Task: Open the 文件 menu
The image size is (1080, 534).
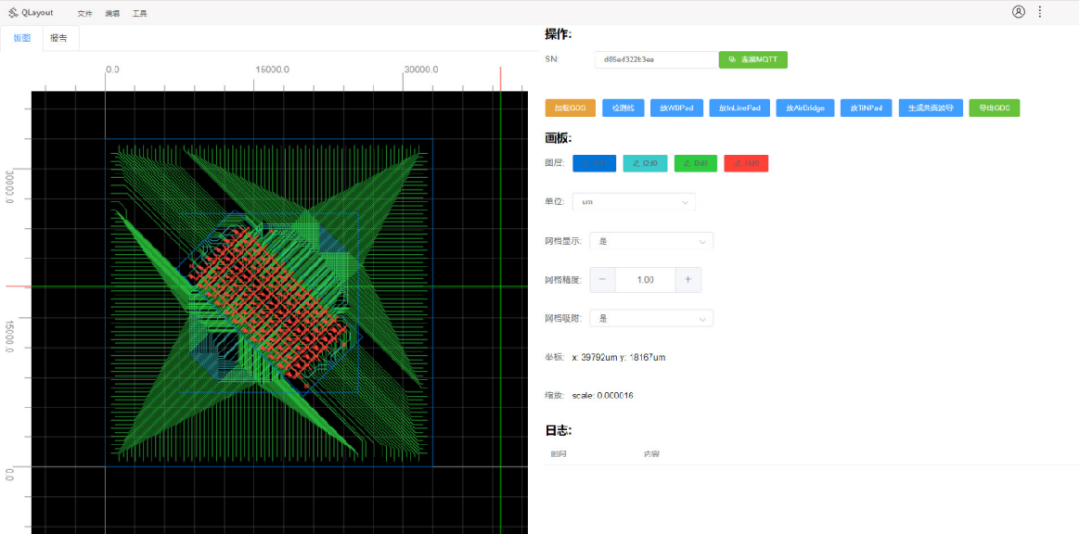Action: point(85,13)
